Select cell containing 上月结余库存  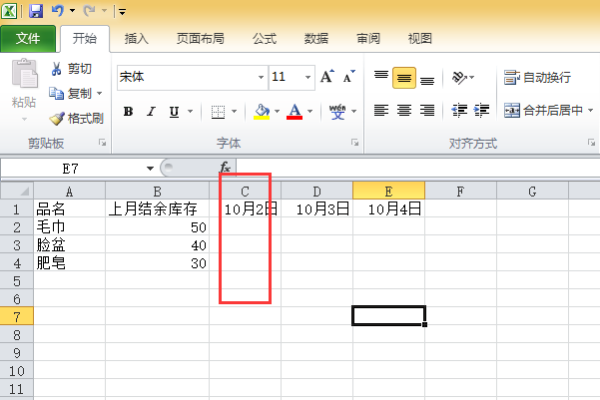point(157,209)
